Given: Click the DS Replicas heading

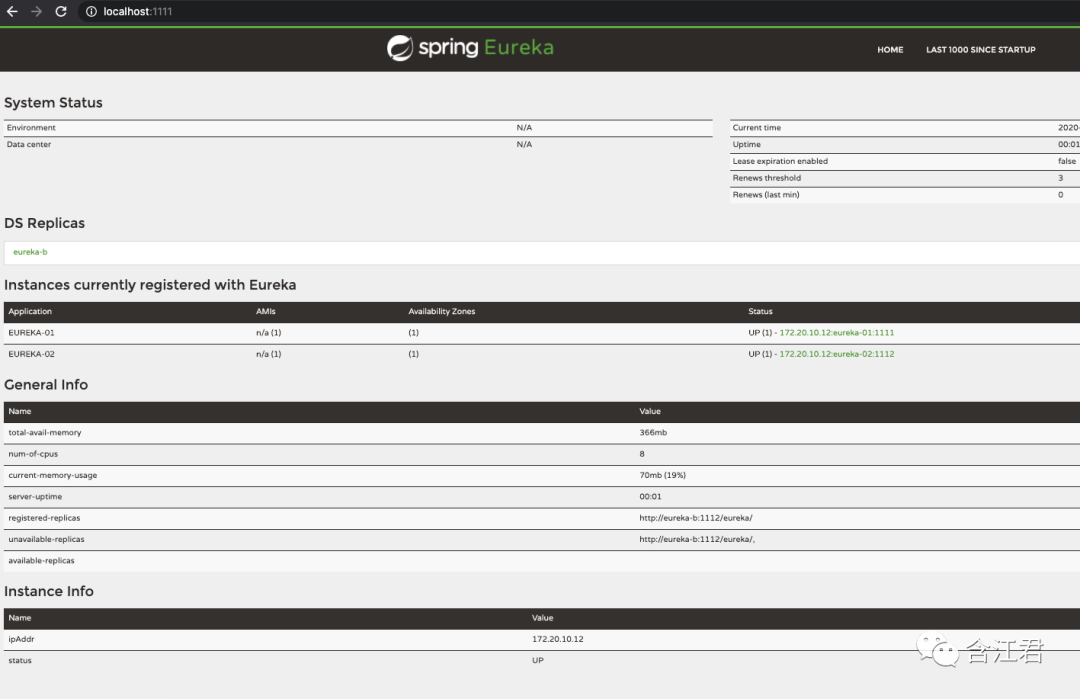Looking at the screenshot, I should coord(44,223).
